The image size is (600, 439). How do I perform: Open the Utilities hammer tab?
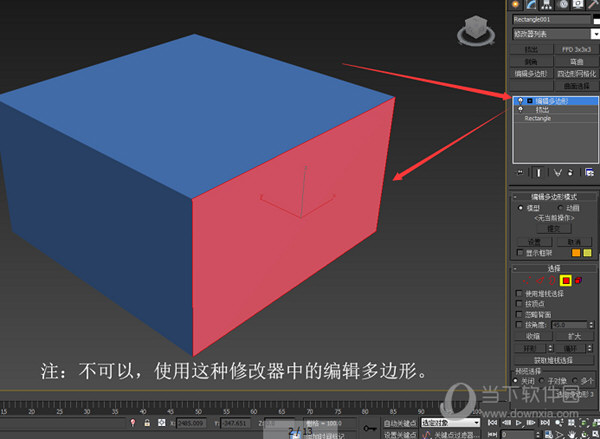(x=593, y=4)
